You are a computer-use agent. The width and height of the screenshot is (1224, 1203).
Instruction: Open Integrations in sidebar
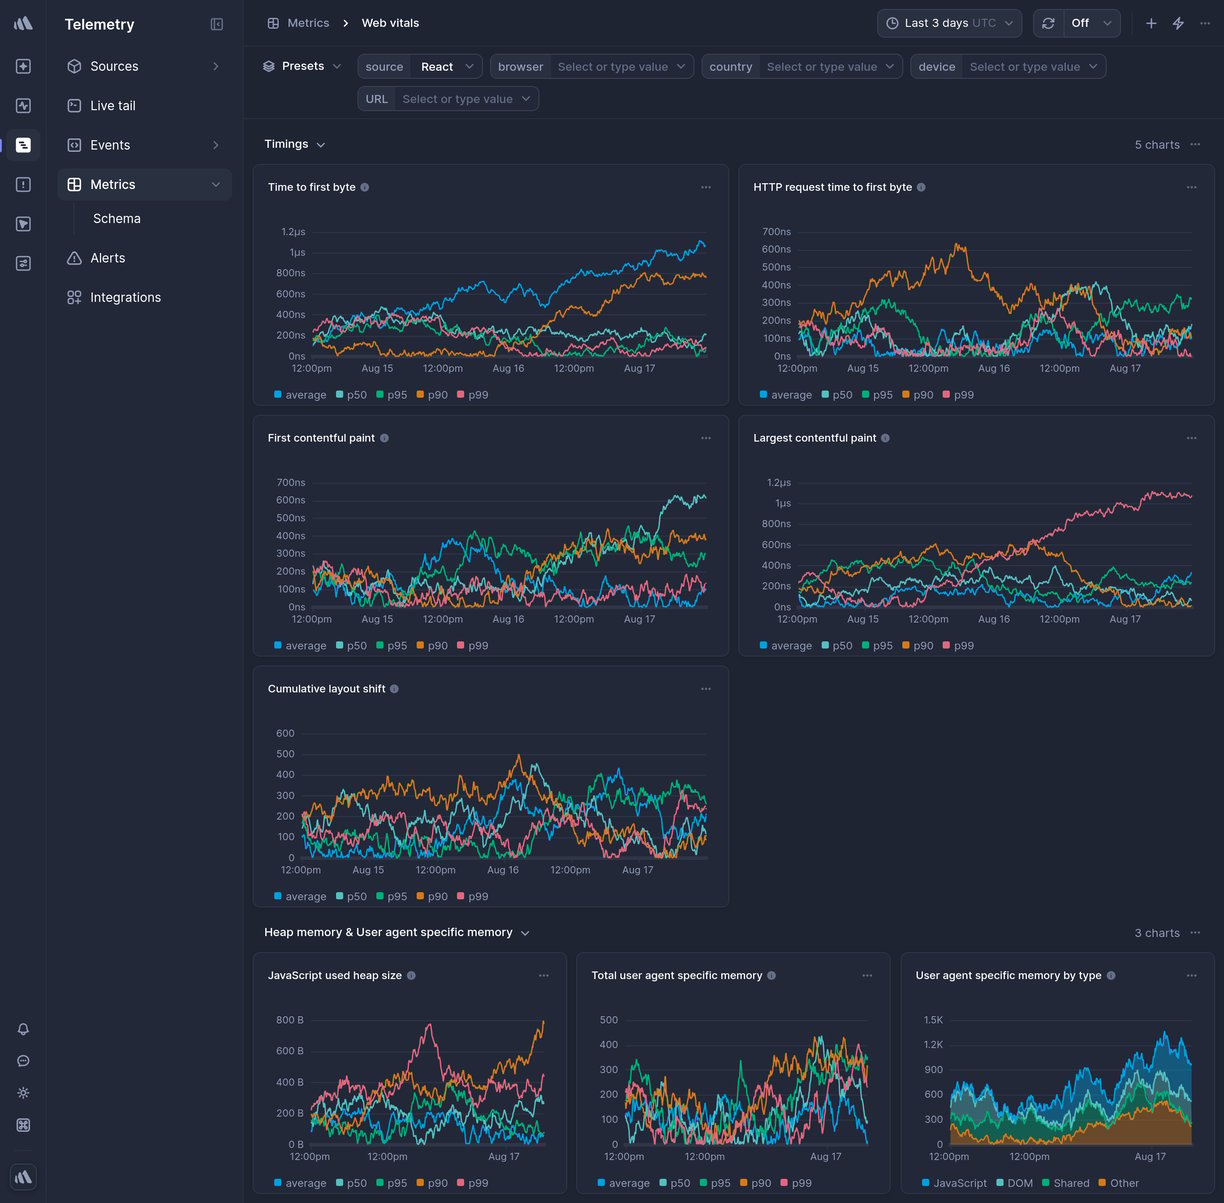(145, 297)
